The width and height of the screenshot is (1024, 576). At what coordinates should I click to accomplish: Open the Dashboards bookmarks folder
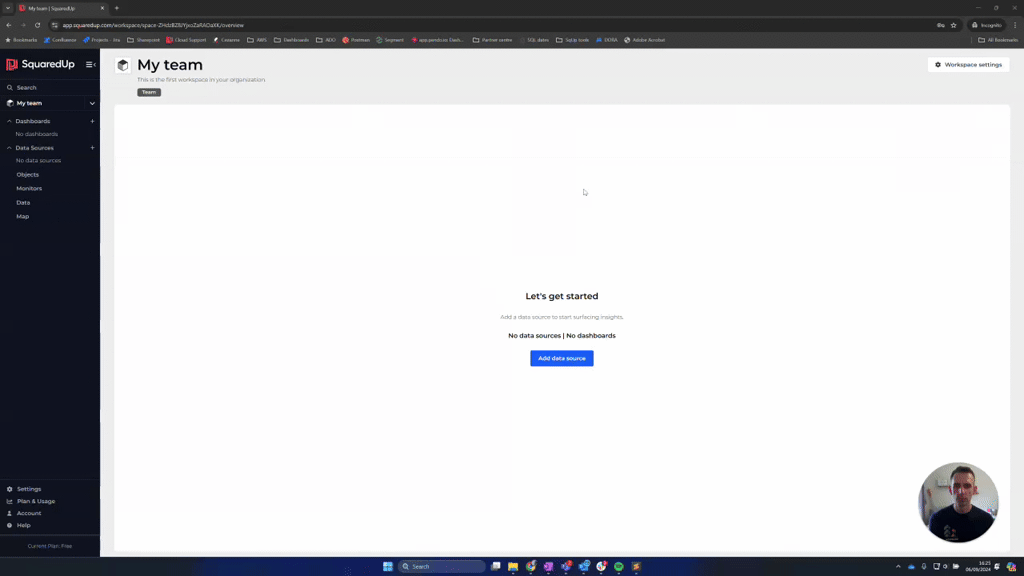pos(291,40)
